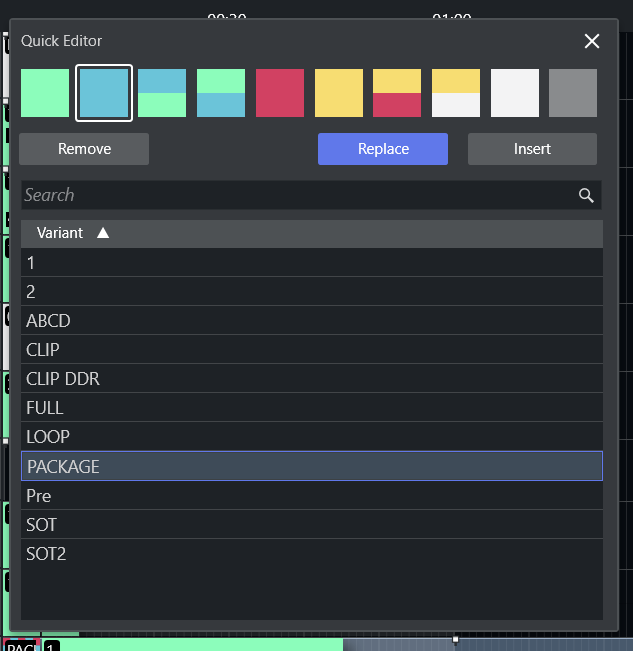Choose the yellow-over-white split swatch
Viewport: 633px width, 651px height.
[456, 93]
